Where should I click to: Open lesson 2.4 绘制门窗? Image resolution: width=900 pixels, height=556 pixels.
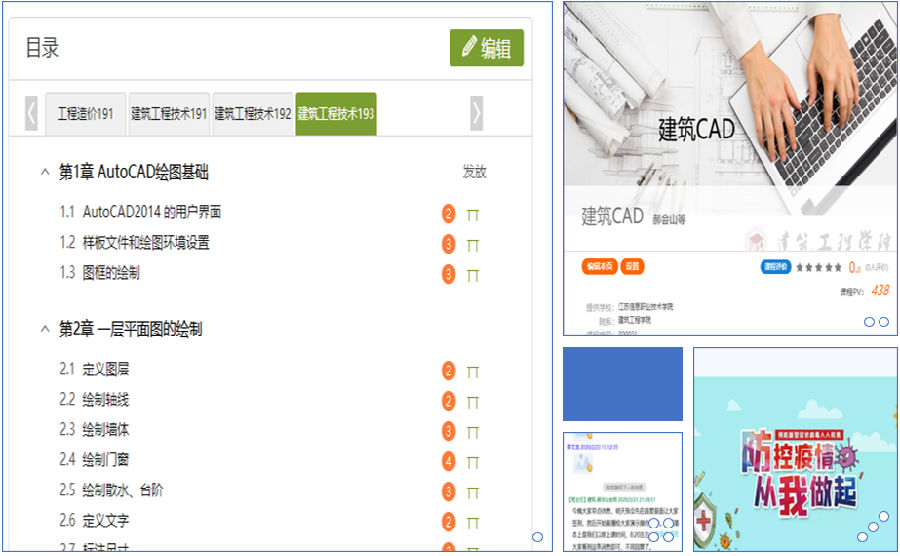94,460
